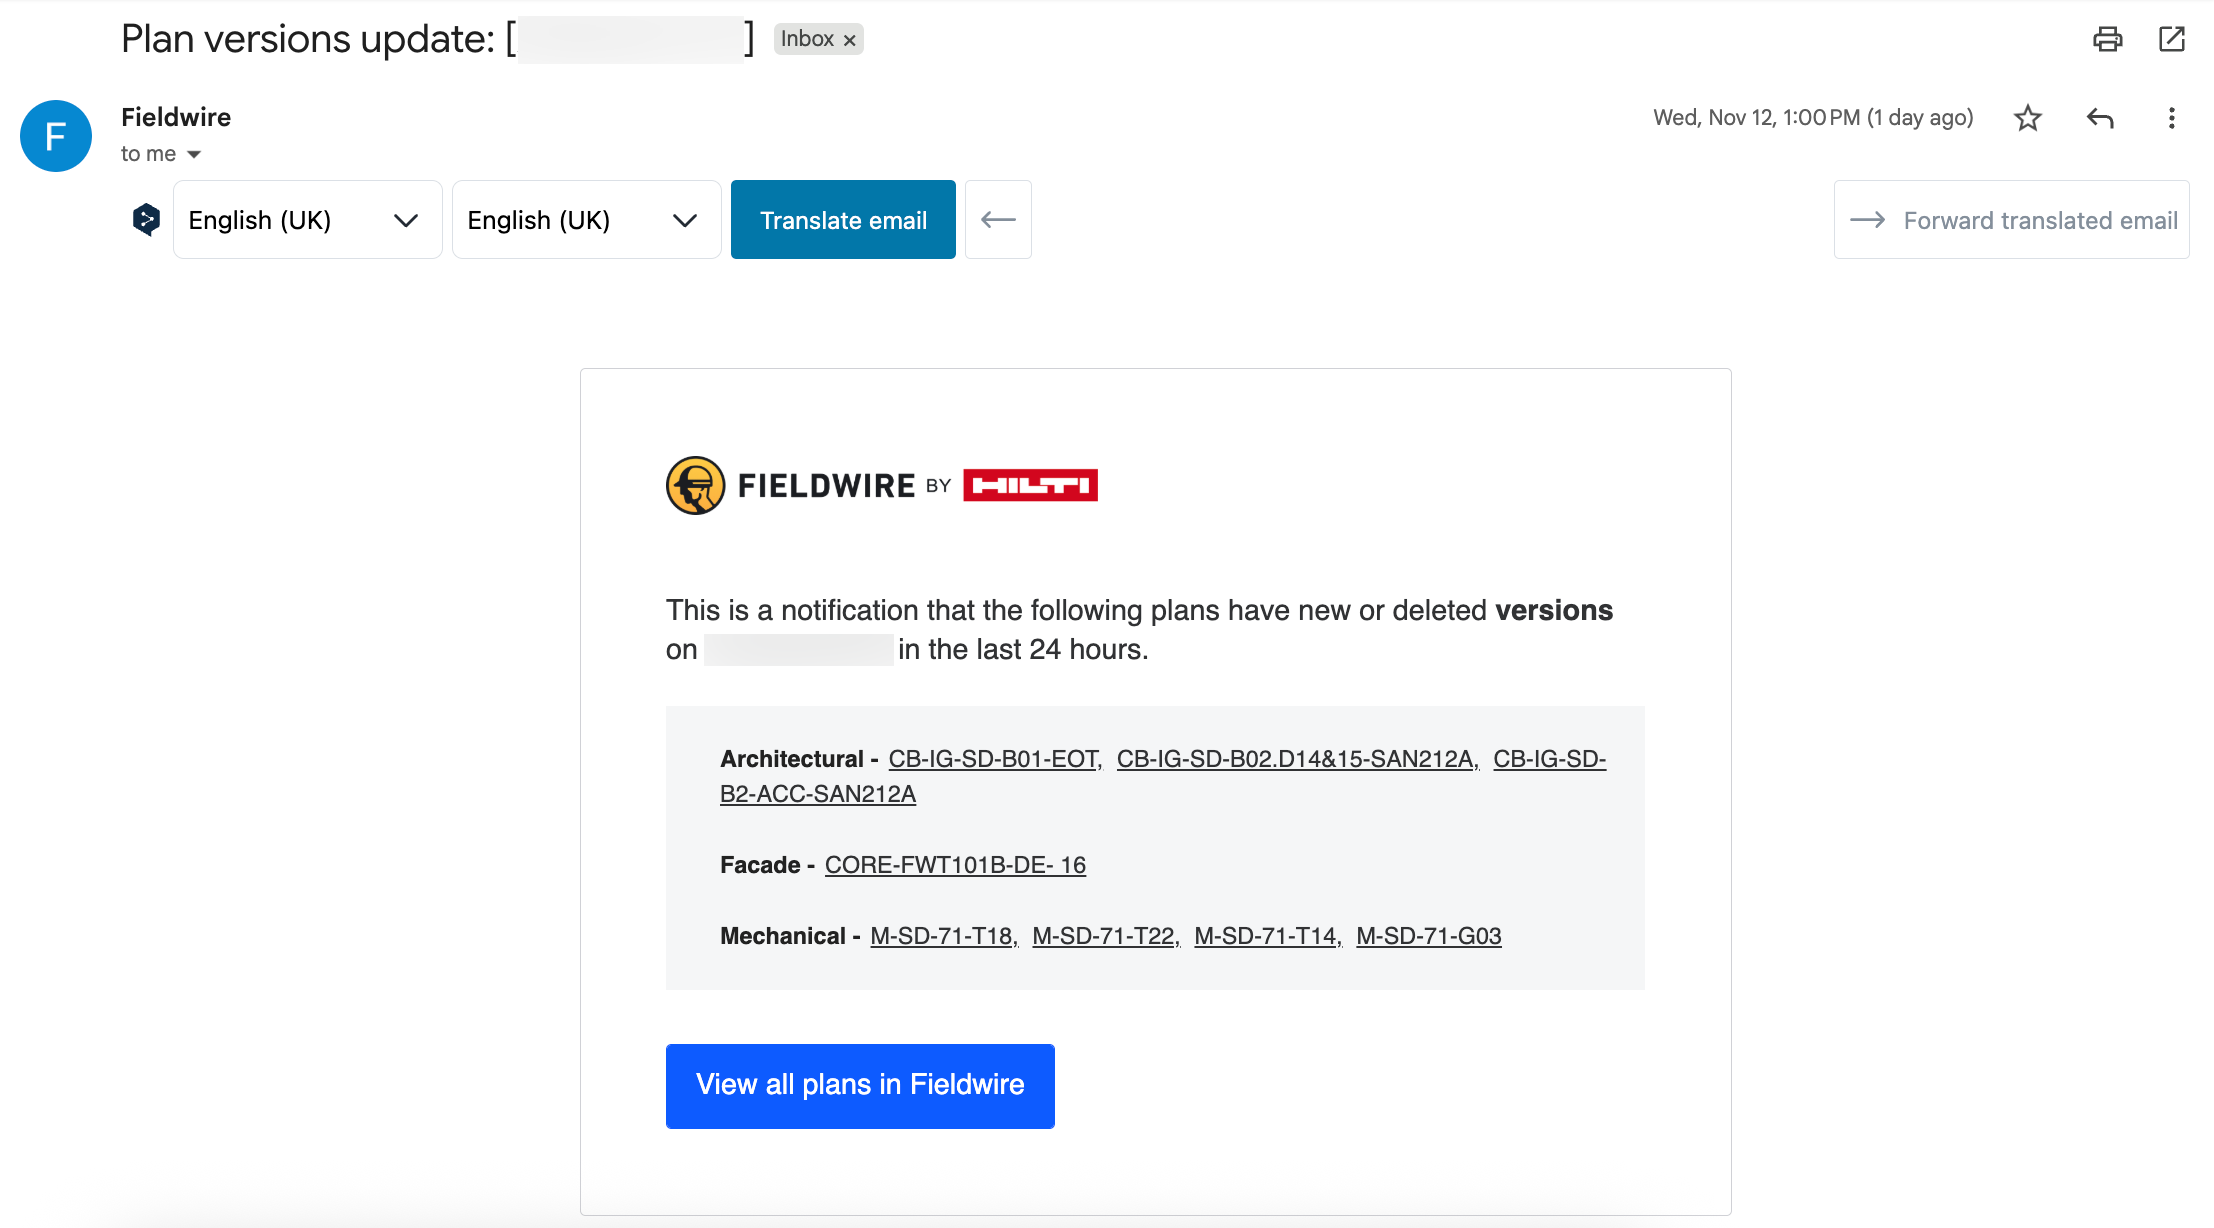The image size is (2214, 1228).
Task: Open Mechanical plan M-SD-71-T18
Action: click(x=942, y=936)
